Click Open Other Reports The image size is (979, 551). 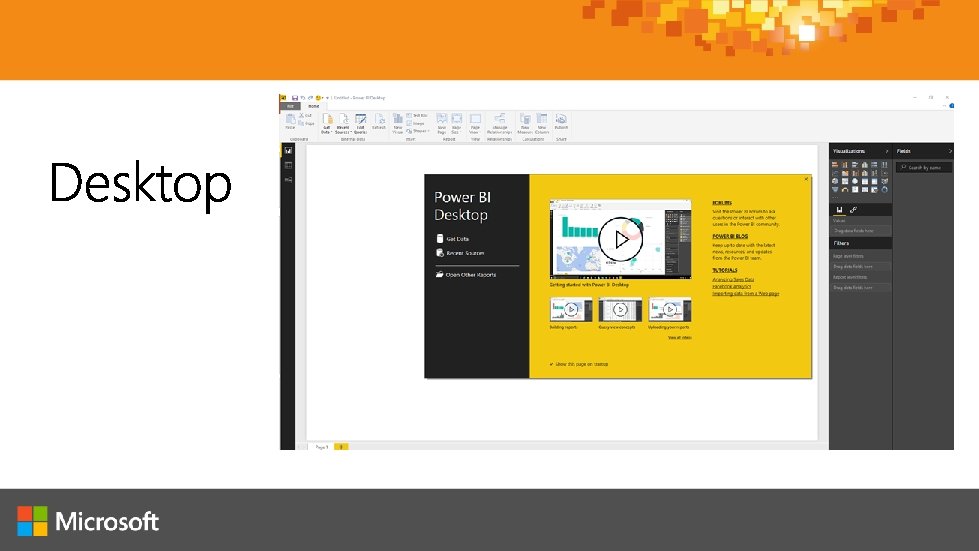point(466,275)
